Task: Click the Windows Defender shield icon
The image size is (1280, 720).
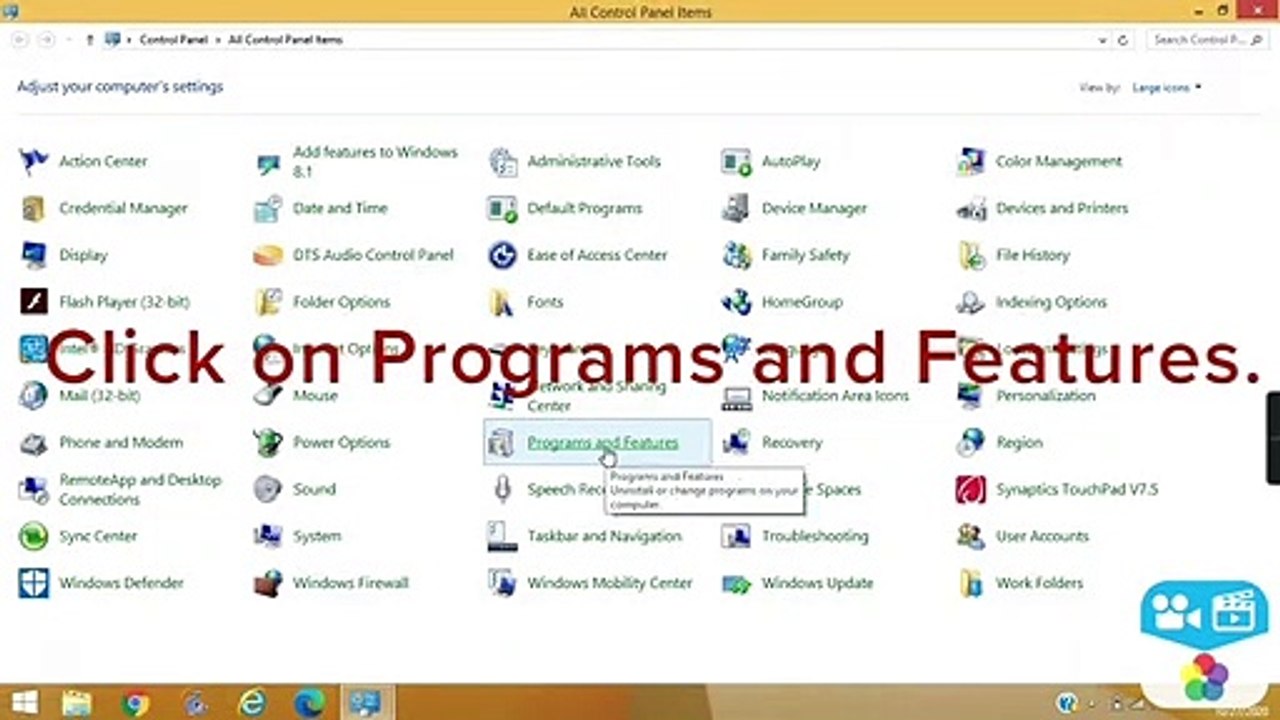Action: point(34,583)
